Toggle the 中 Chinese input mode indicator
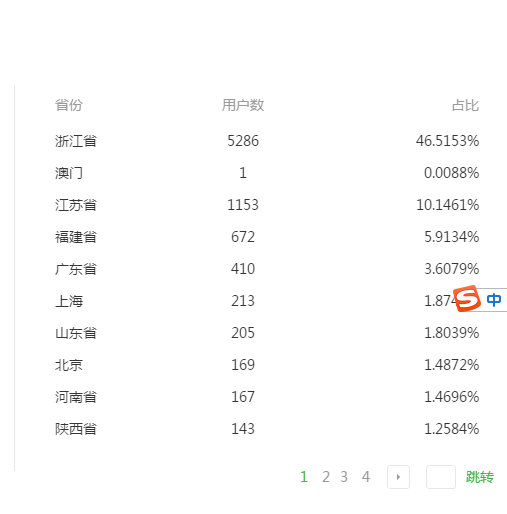507x514 pixels. coord(494,300)
